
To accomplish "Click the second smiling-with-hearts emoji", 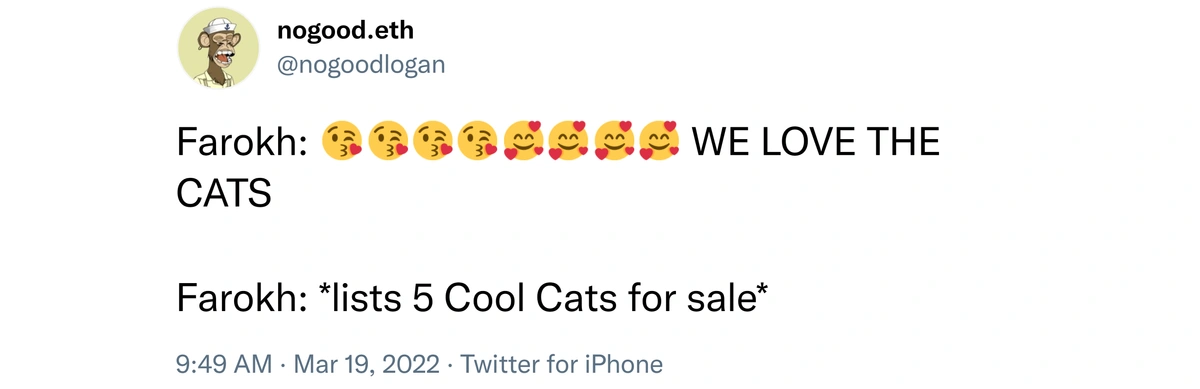I will [568, 143].
